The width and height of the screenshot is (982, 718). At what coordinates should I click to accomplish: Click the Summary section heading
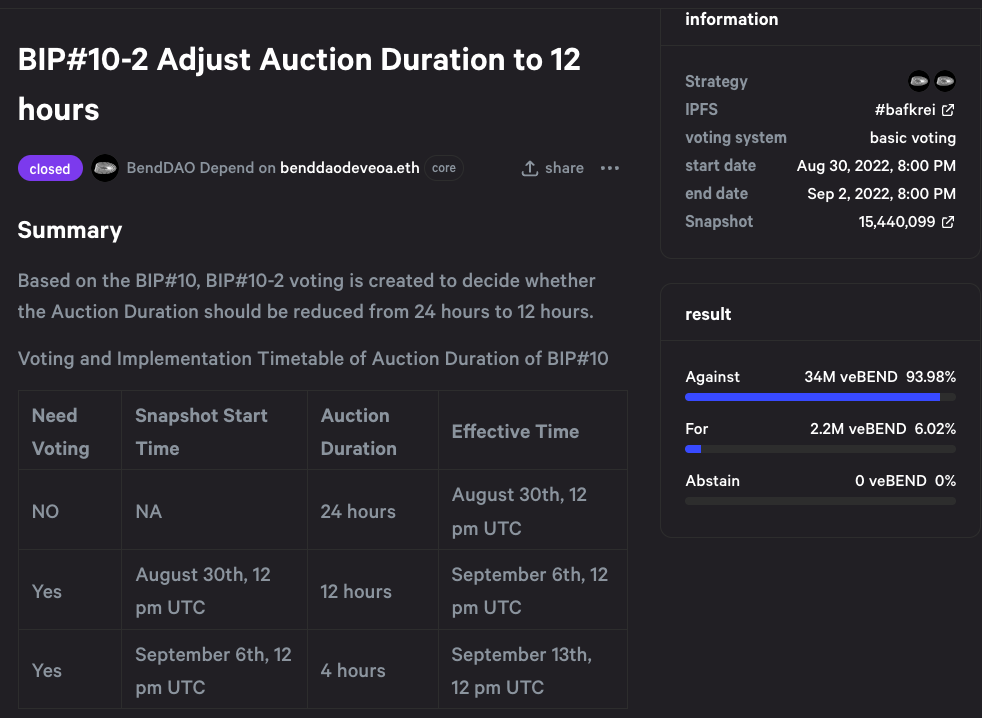(x=70, y=230)
